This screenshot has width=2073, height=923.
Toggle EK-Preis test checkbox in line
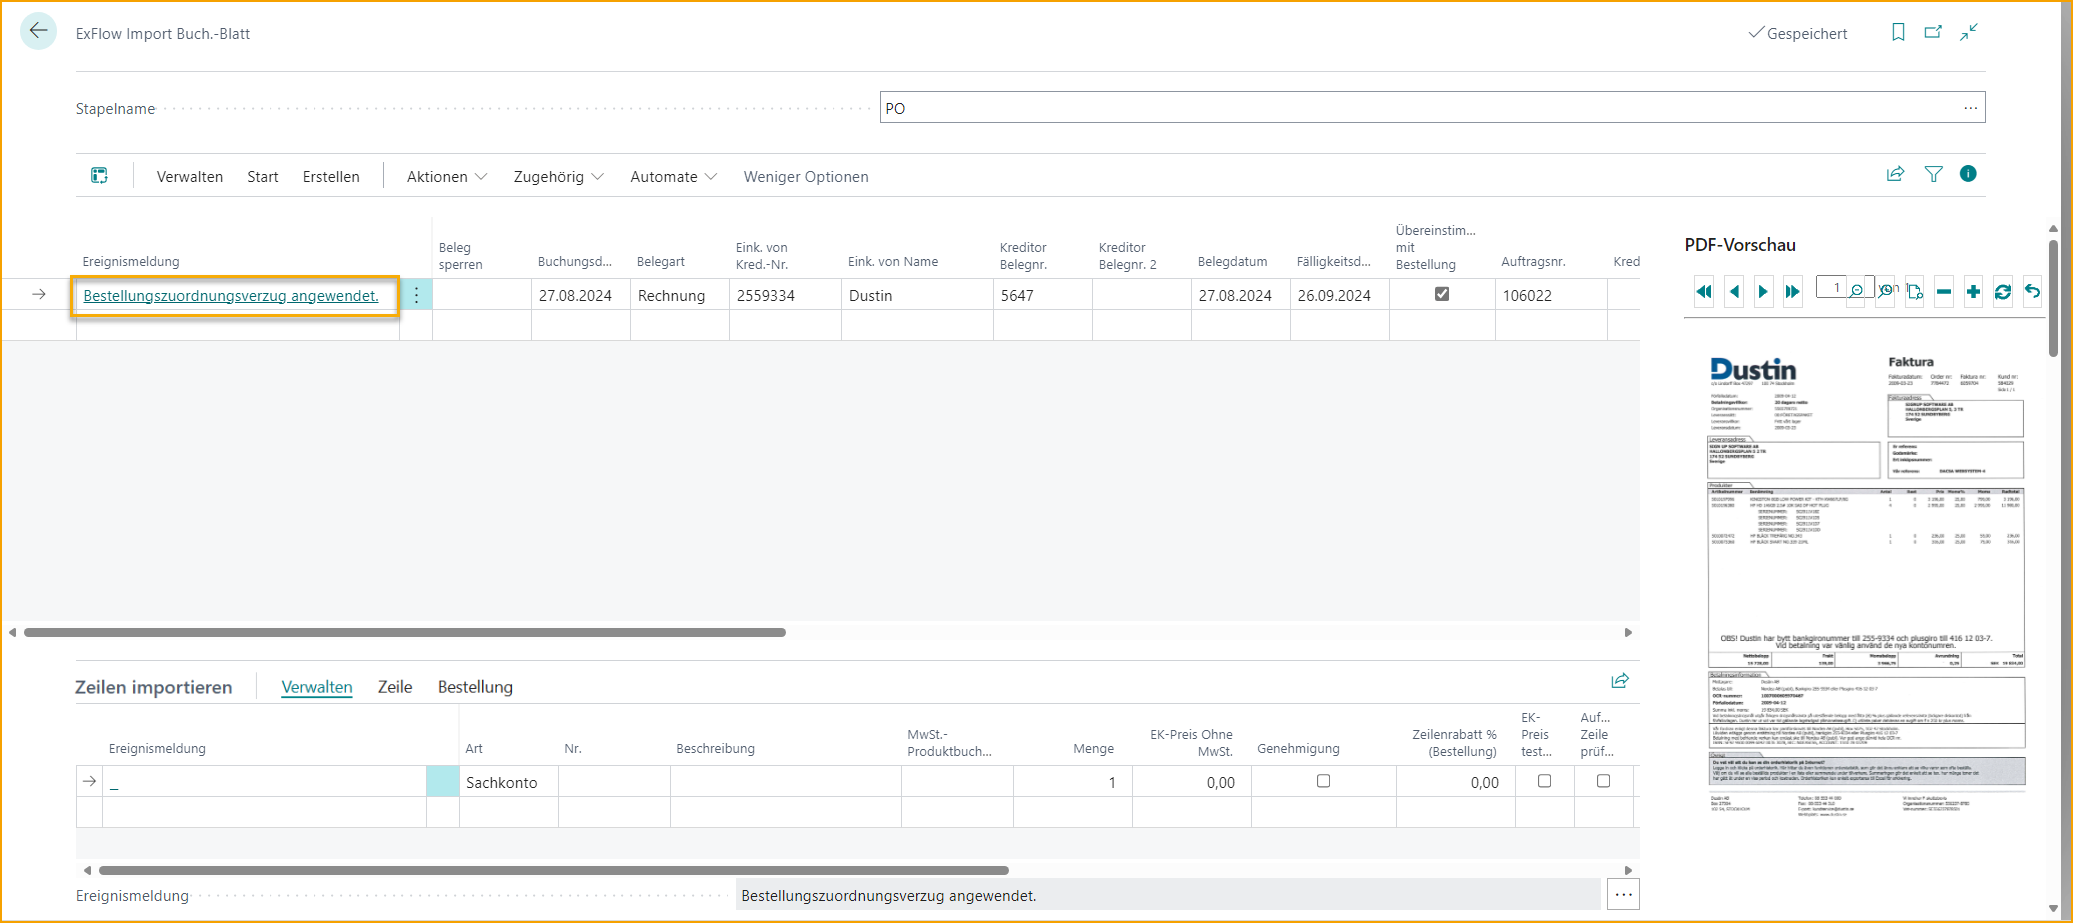point(1544,781)
